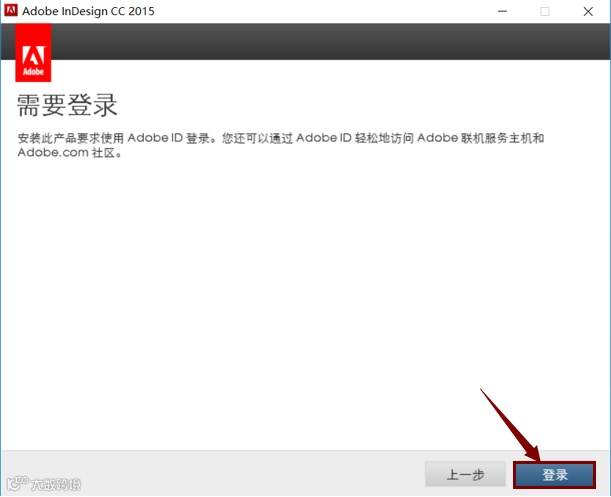This screenshot has height=497, width=611.
Task: Click the disabled maximize window button
Action: tap(545, 11)
